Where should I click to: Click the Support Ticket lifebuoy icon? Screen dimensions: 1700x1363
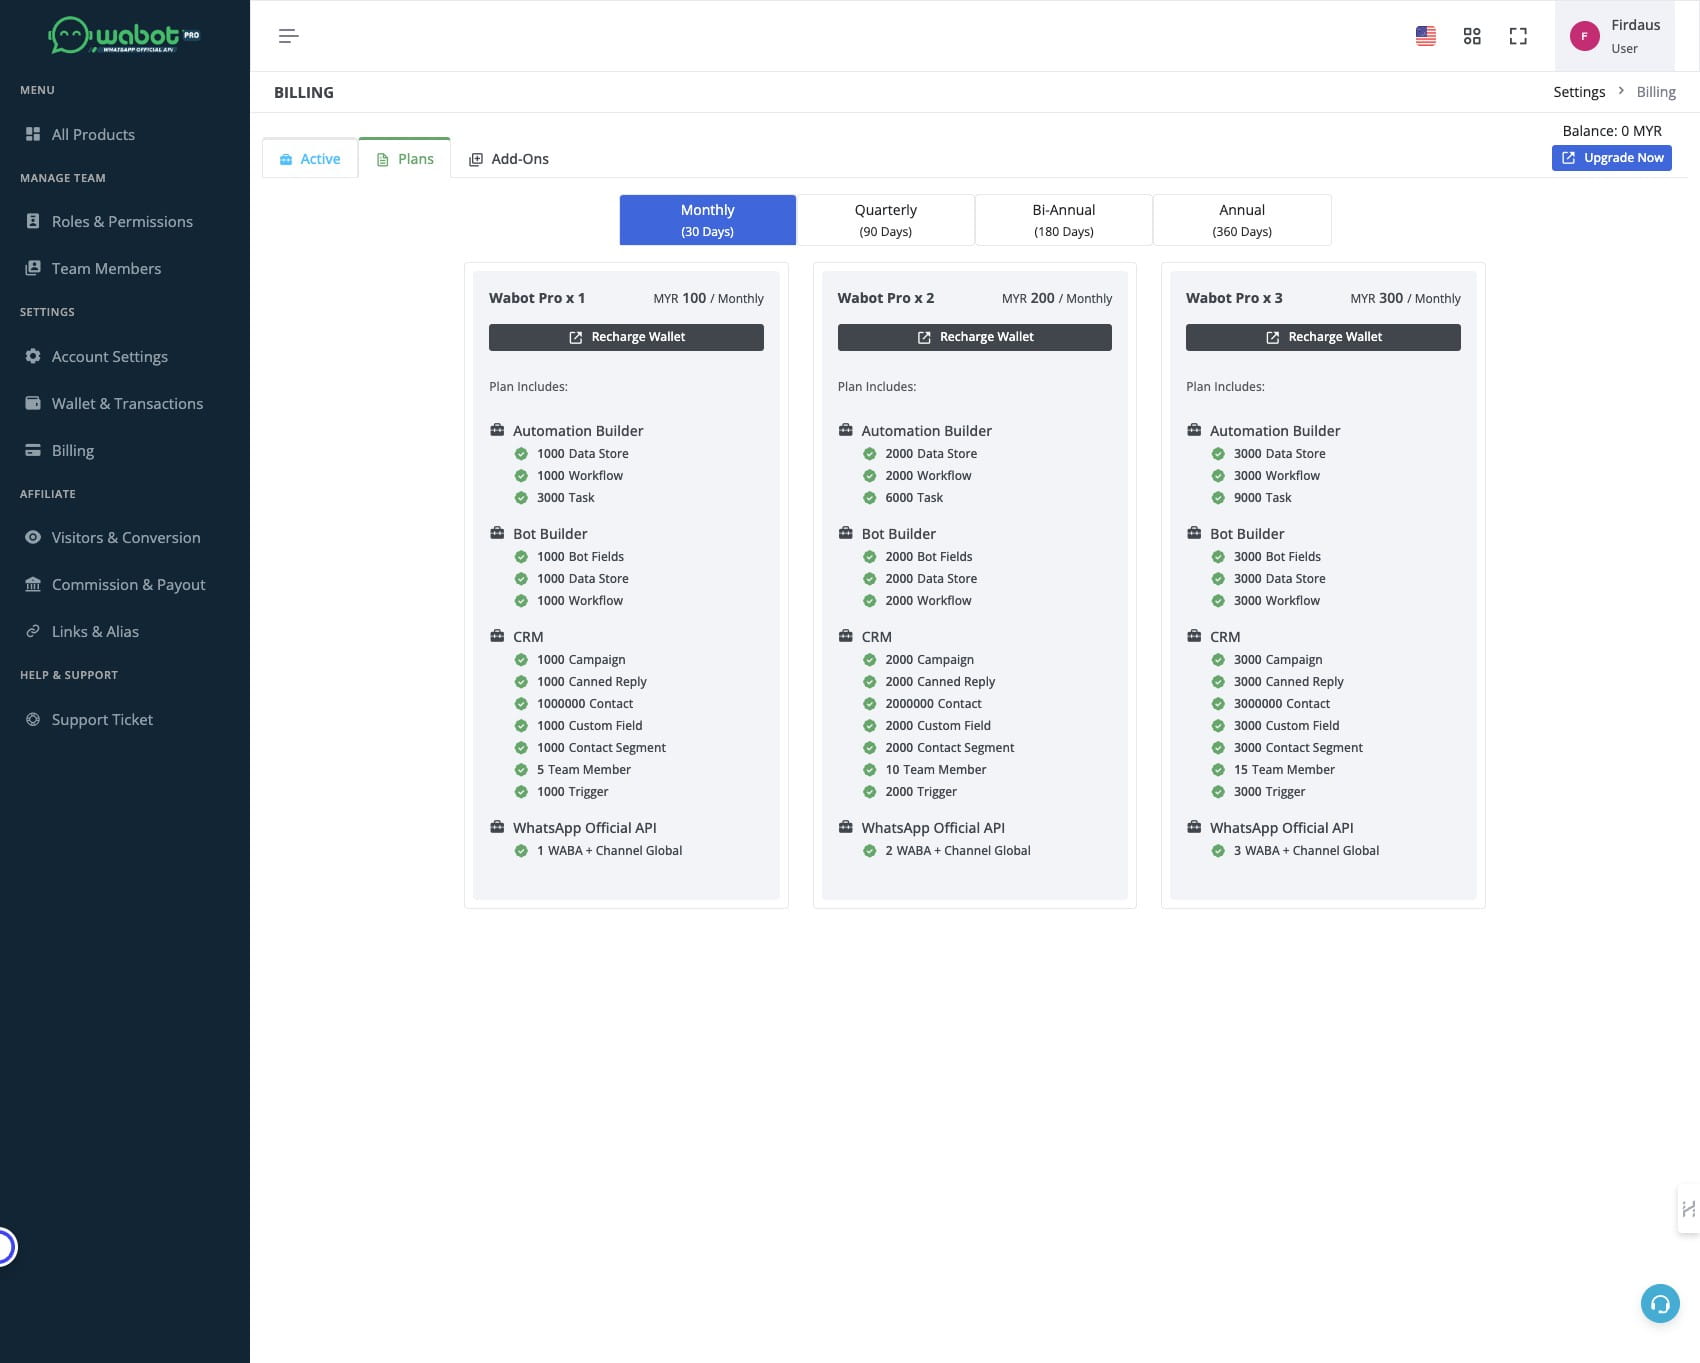click(33, 719)
